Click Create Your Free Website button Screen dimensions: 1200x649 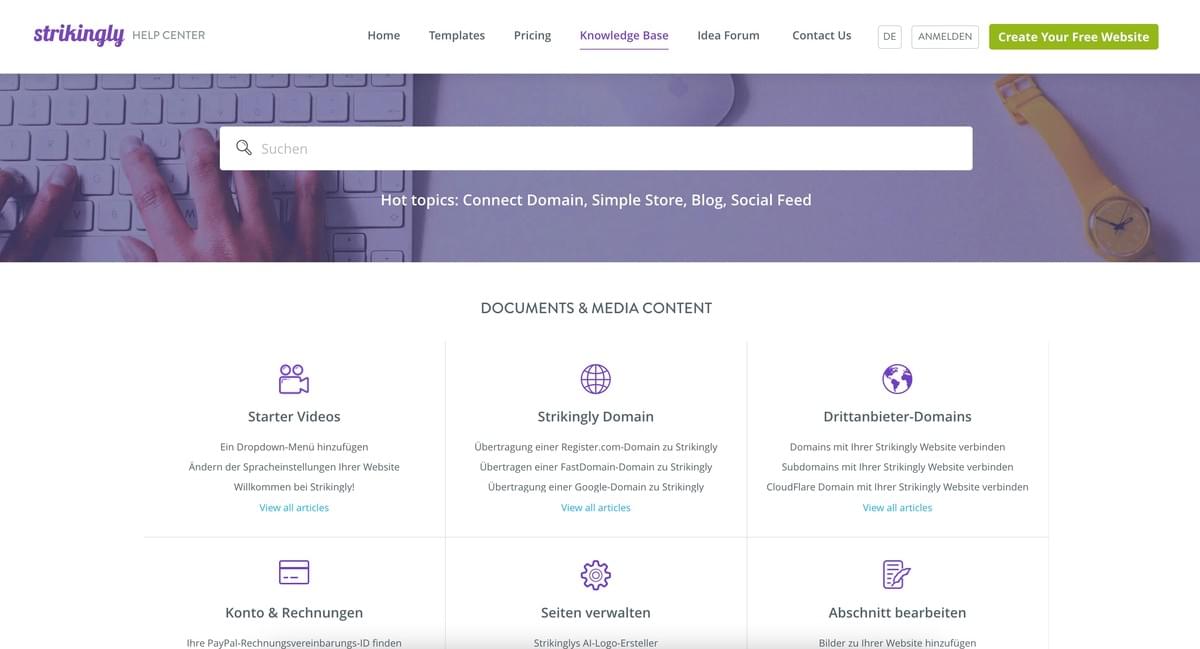coord(1074,37)
